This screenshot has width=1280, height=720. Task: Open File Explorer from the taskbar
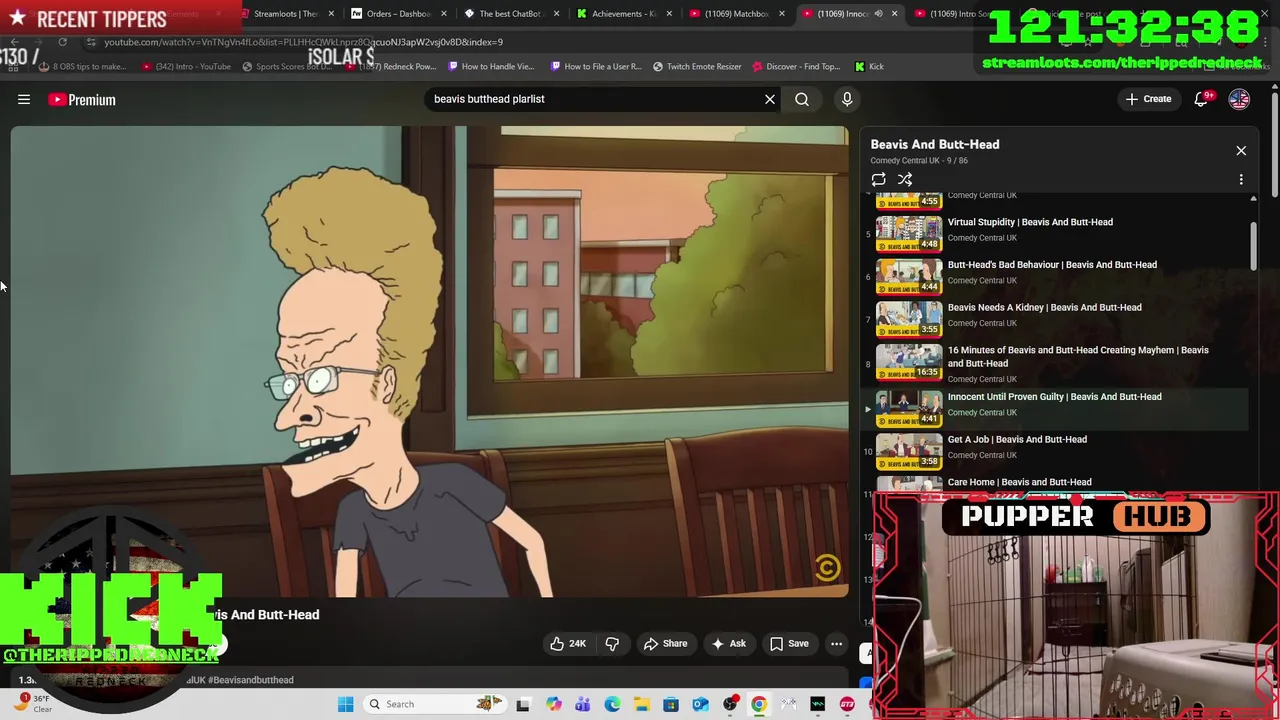pyautogui.click(x=641, y=704)
